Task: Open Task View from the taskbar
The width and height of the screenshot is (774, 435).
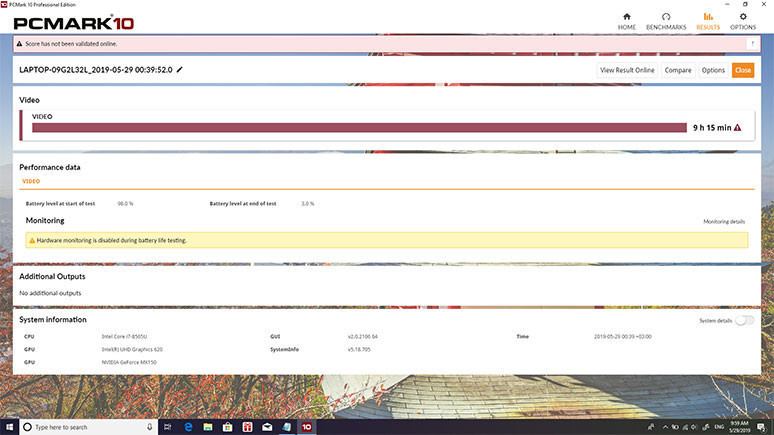Action: pos(167,427)
